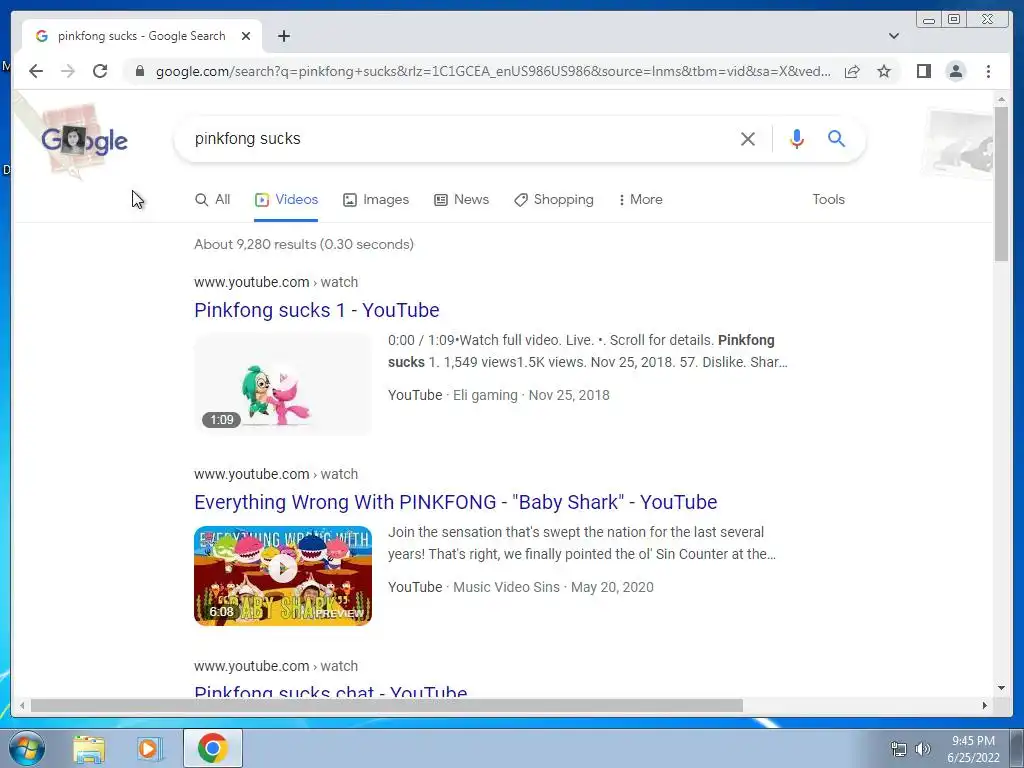Viewport: 1024px width, 768px height.
Task: Switch to the Images tab
Action: (x=376, y=200)
